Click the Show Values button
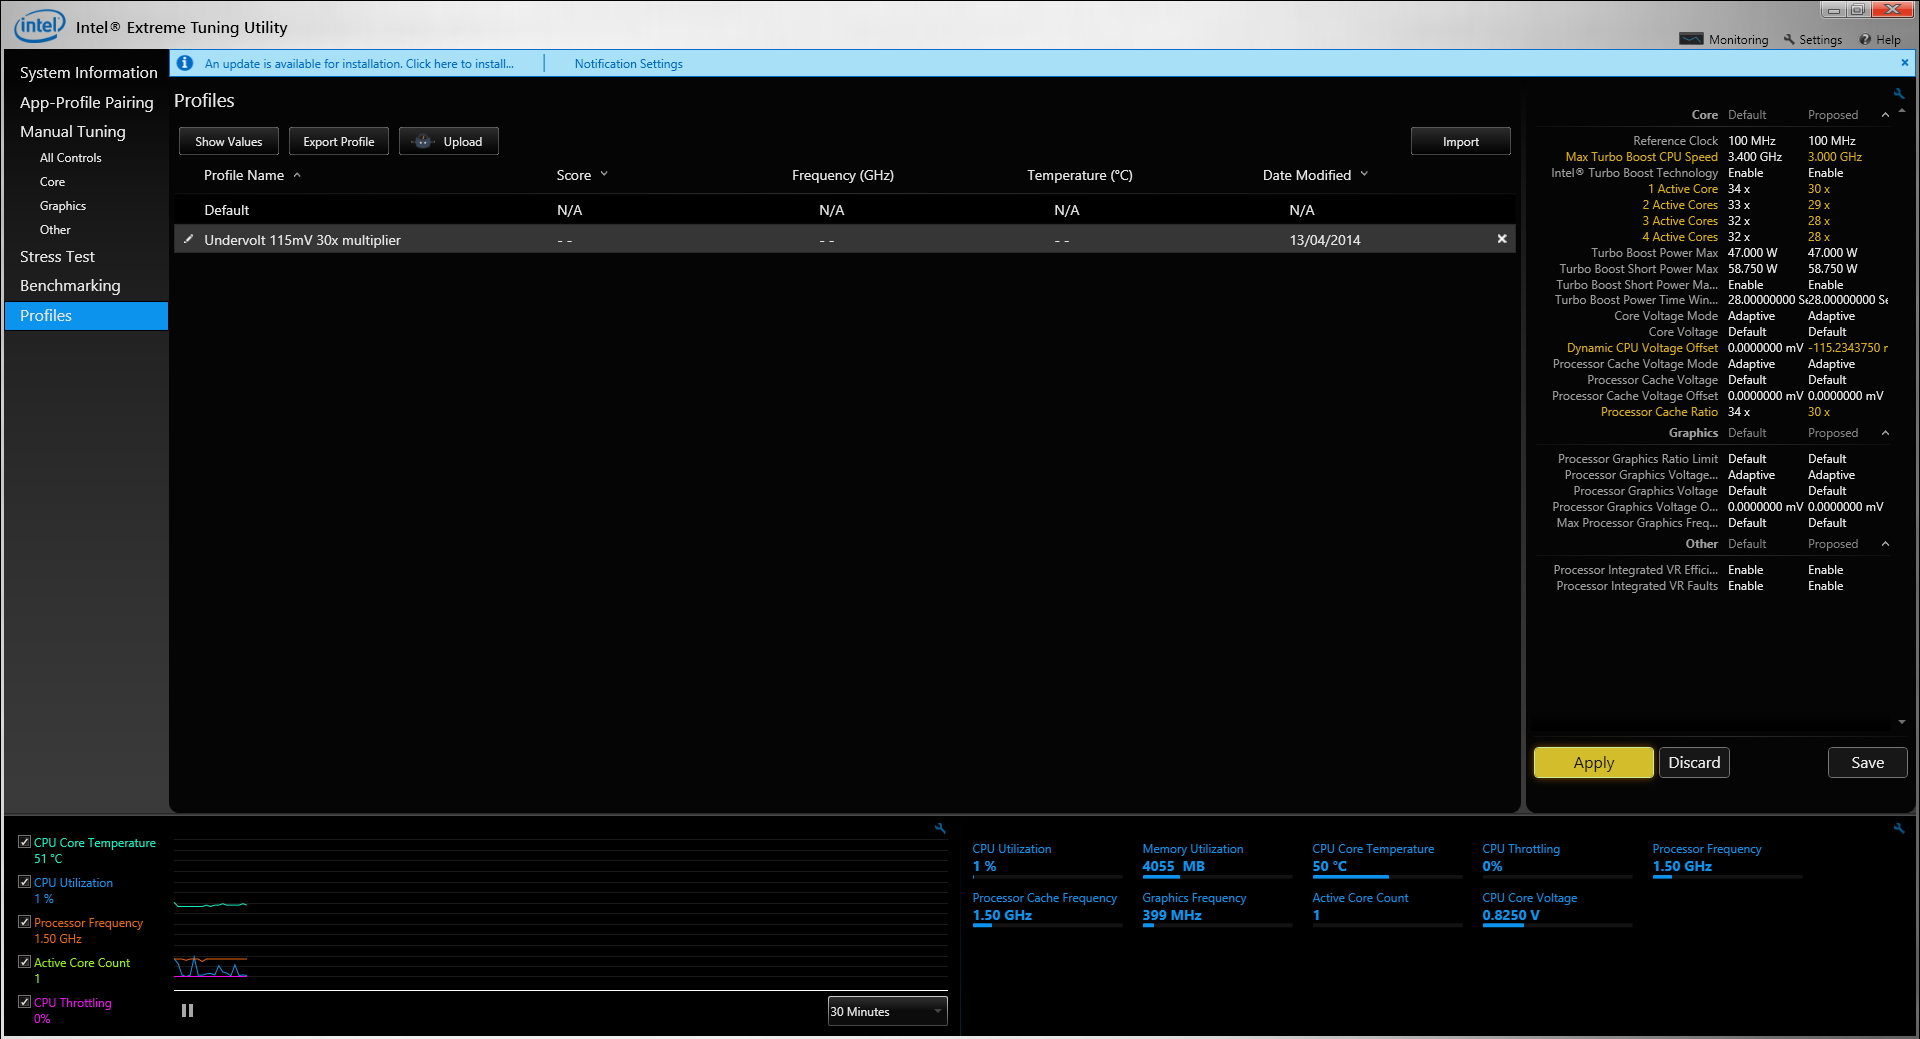 point(228,141)
